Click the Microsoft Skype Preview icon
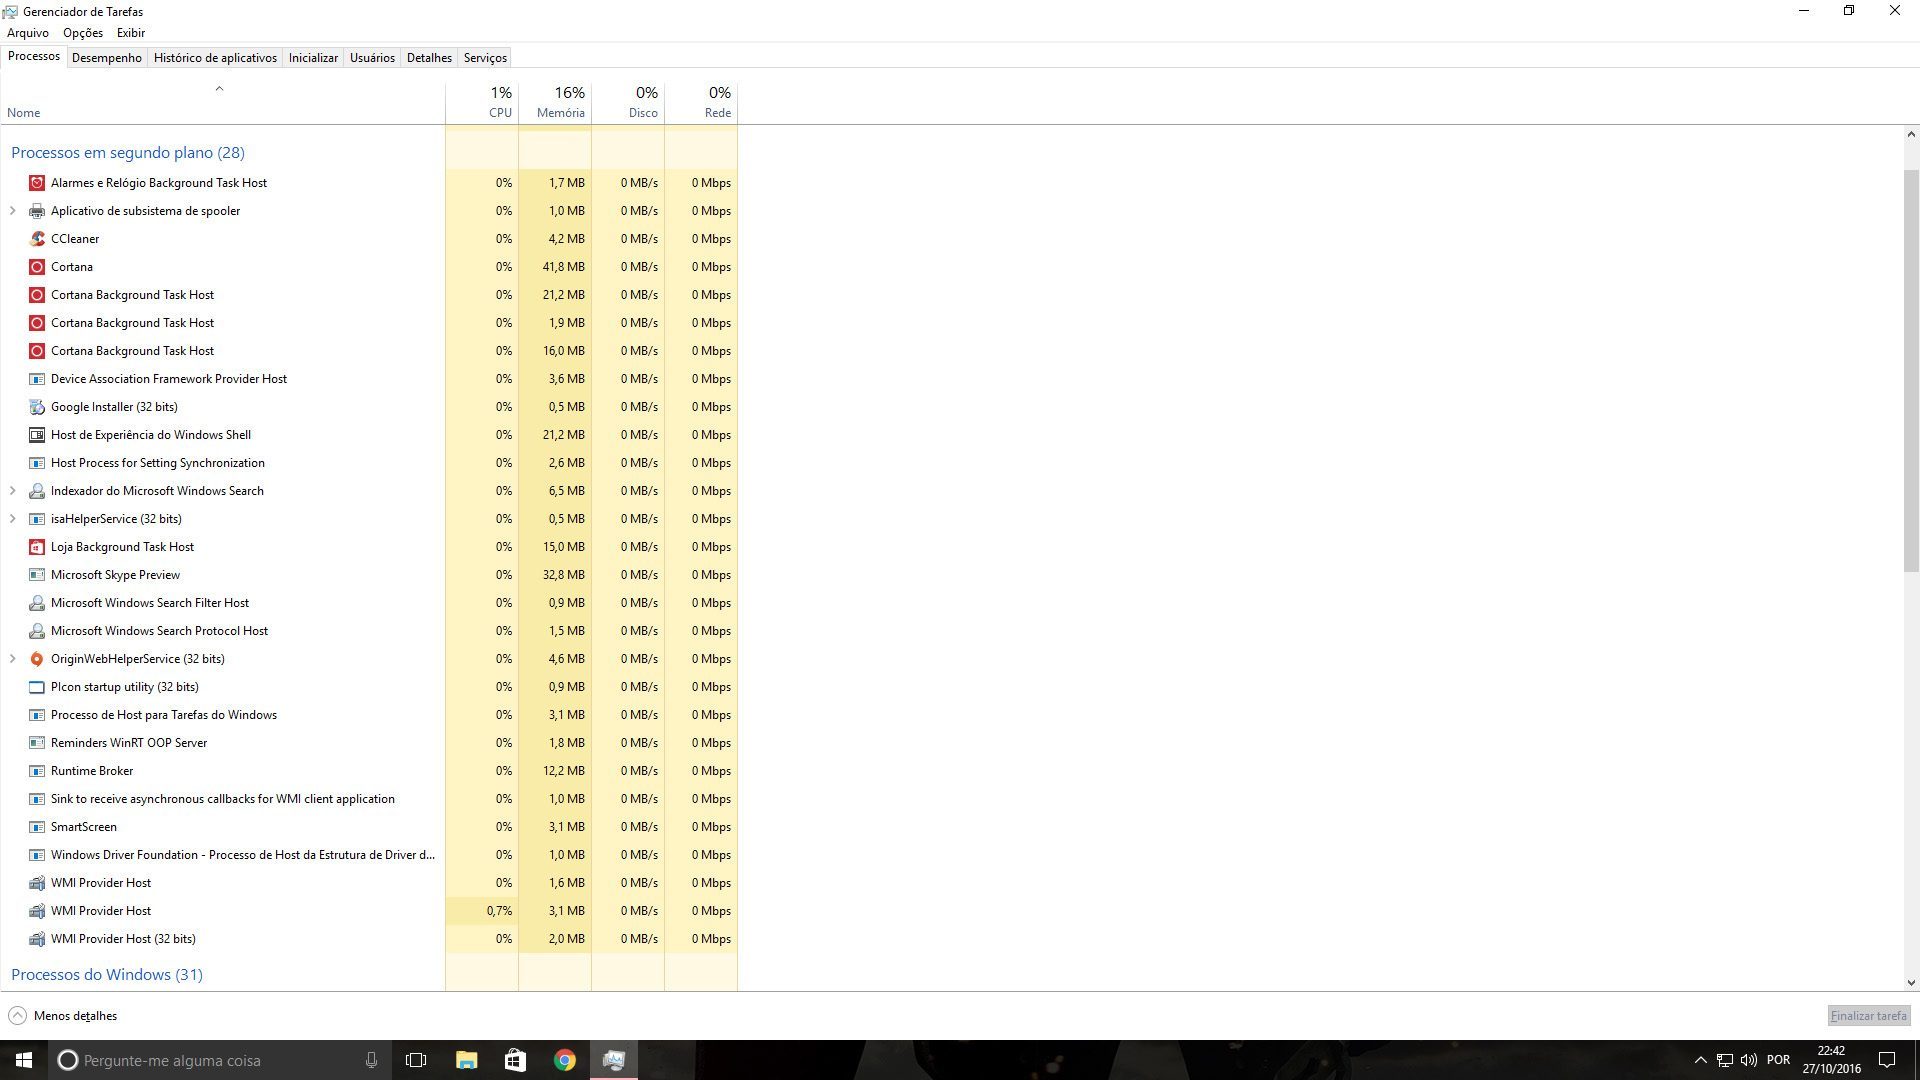Viewport: 1920px width, 1080px height. [x=37, y=575]
